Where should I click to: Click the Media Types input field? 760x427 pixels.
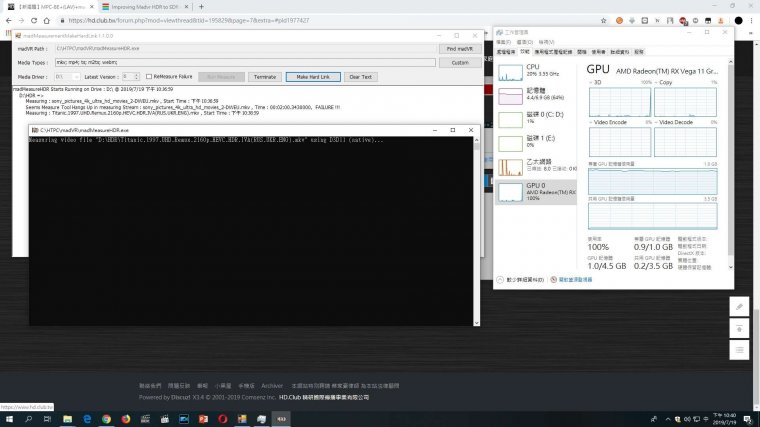[x=245, y=62]
